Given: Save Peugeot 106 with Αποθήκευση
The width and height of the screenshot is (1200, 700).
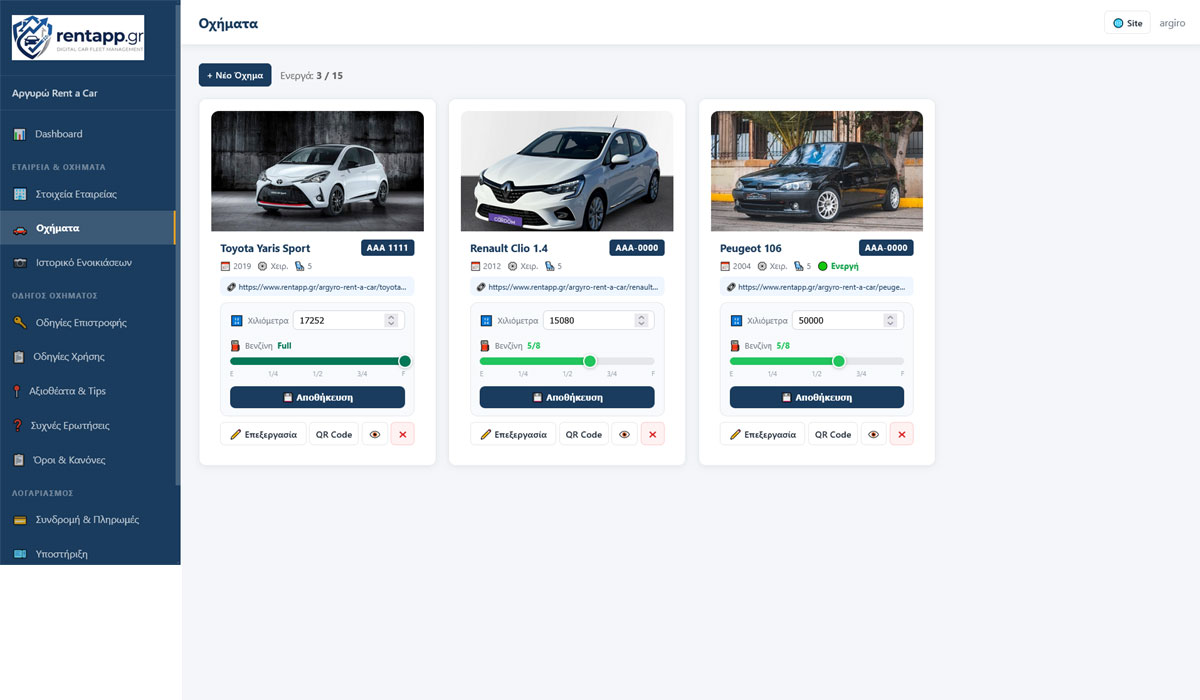Looking at the screenshot, I should tap(817, 397).
